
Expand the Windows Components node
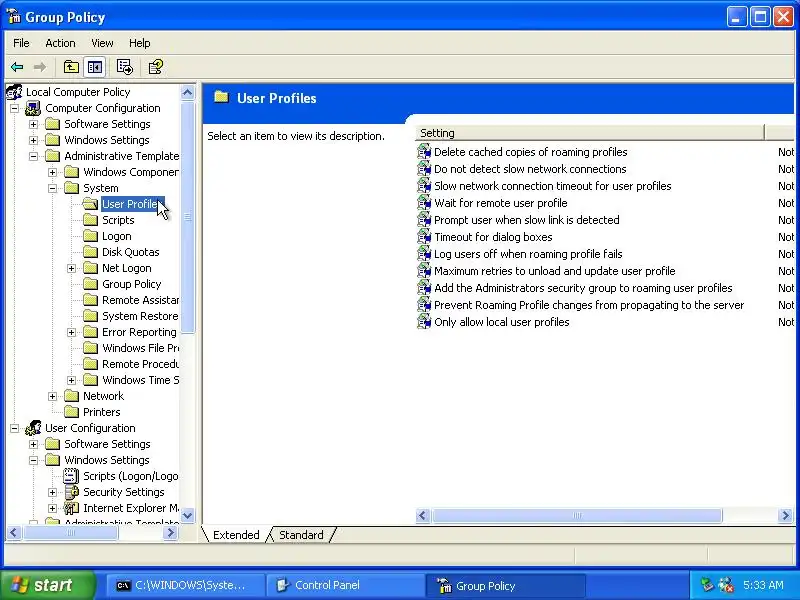pos(52,172)
